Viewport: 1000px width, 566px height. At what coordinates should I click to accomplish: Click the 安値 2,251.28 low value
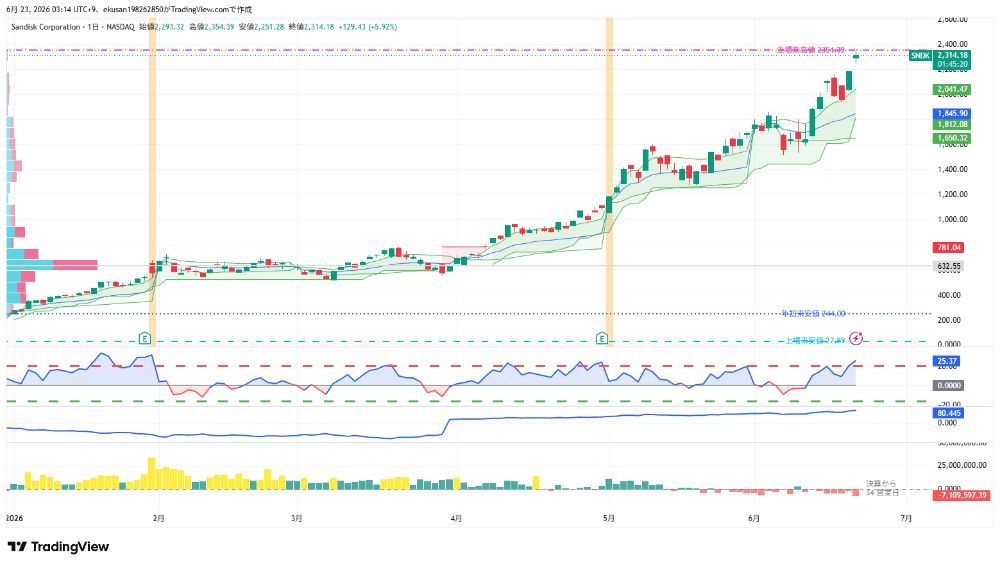coord(261,27)
